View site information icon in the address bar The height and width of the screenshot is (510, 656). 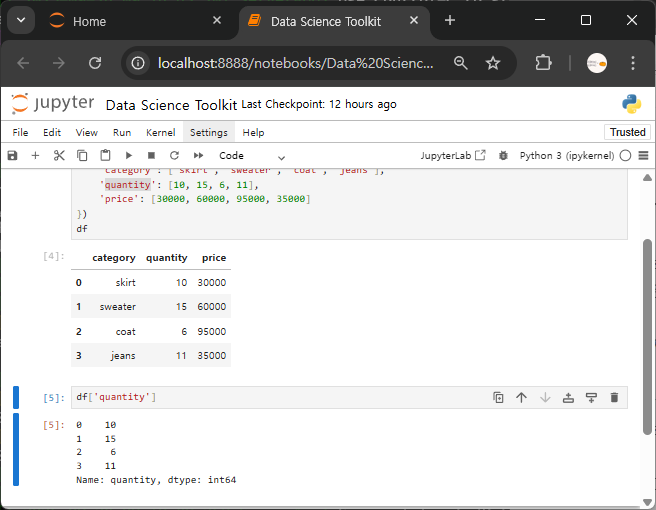click(x=138, y=63)
